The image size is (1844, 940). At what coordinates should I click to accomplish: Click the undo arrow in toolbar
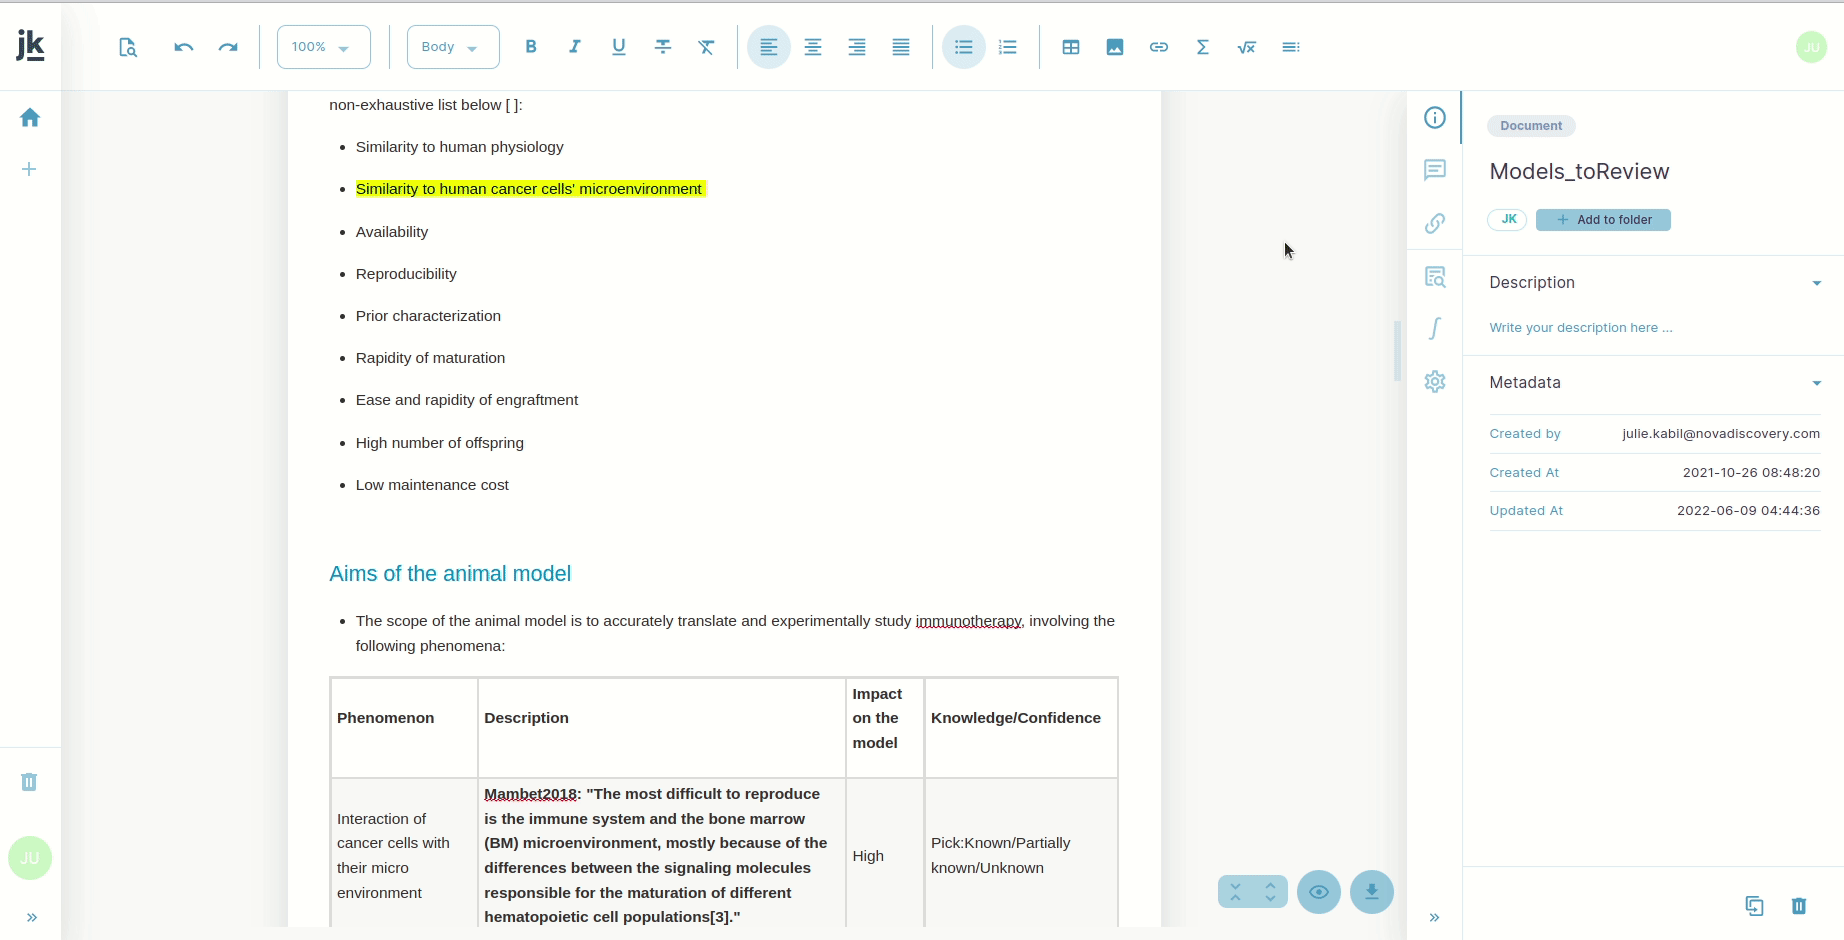[x=183, y=47]
